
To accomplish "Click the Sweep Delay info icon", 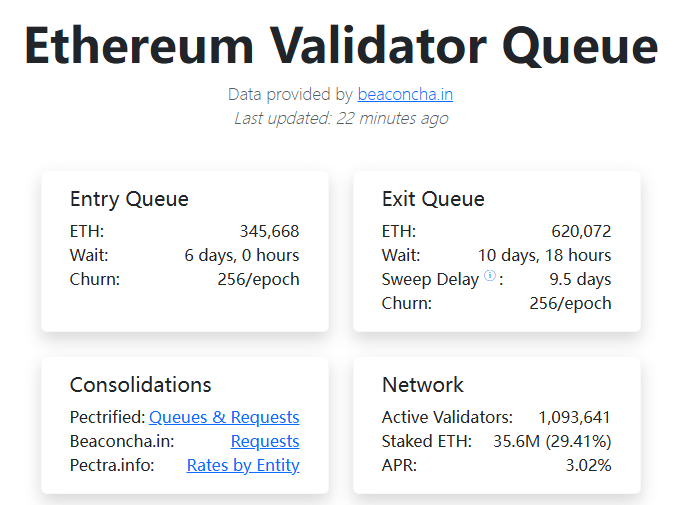I will 490,275.
